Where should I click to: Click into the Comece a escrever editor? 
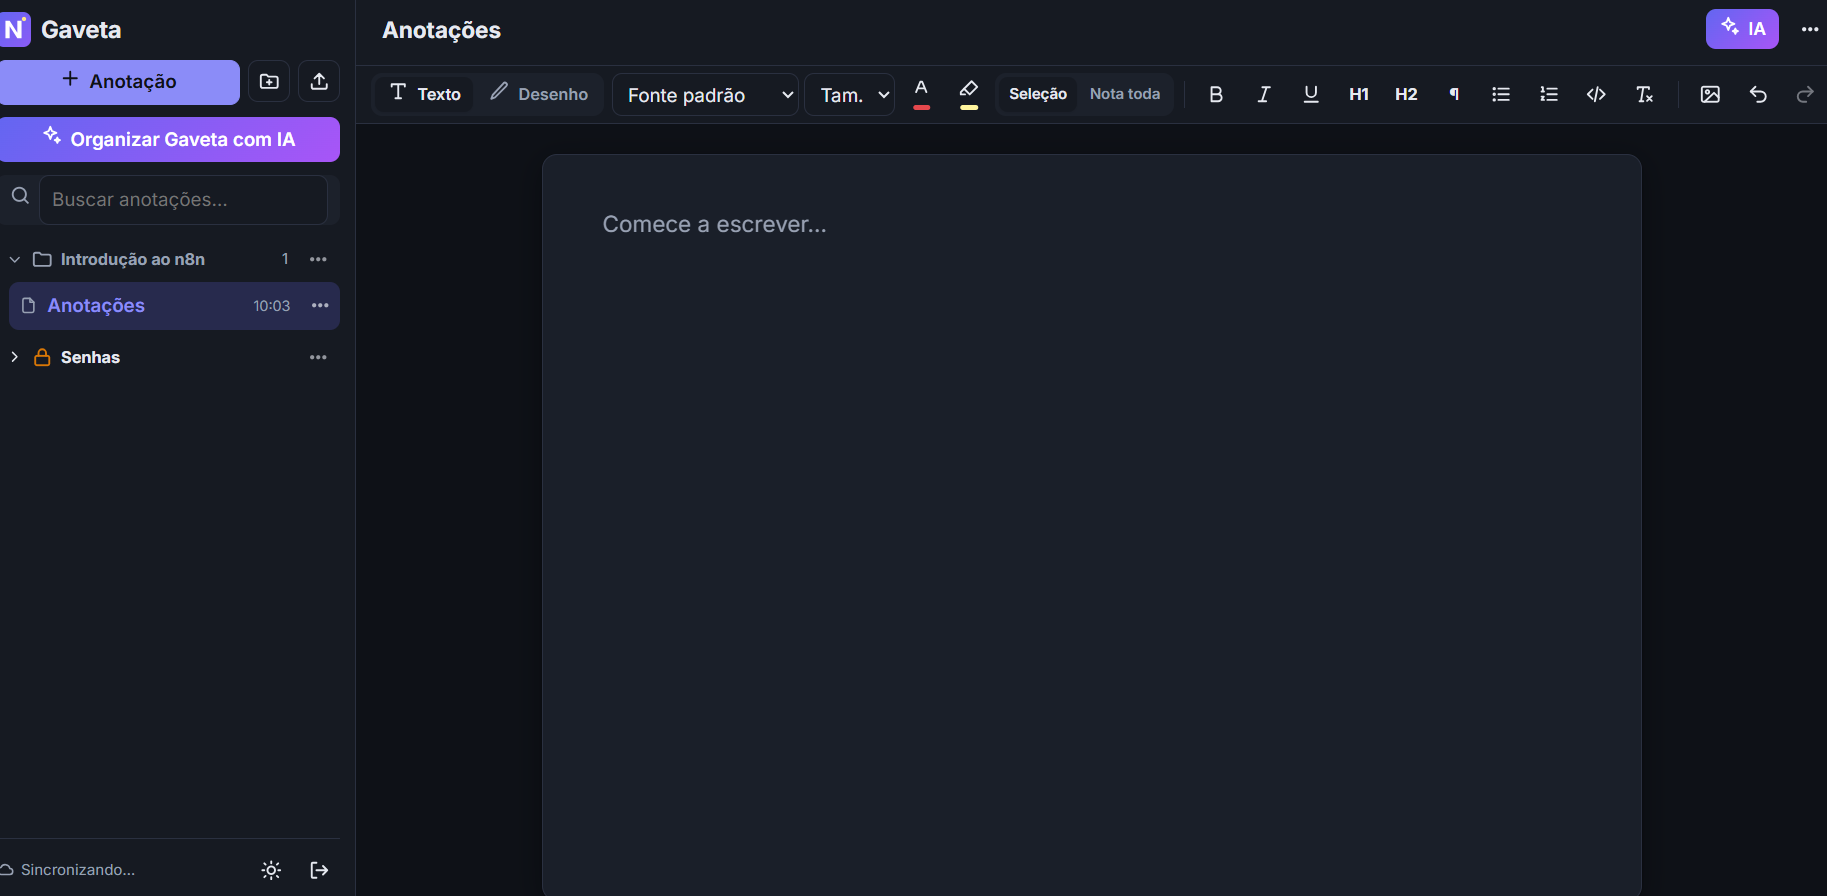point(1091,525)
